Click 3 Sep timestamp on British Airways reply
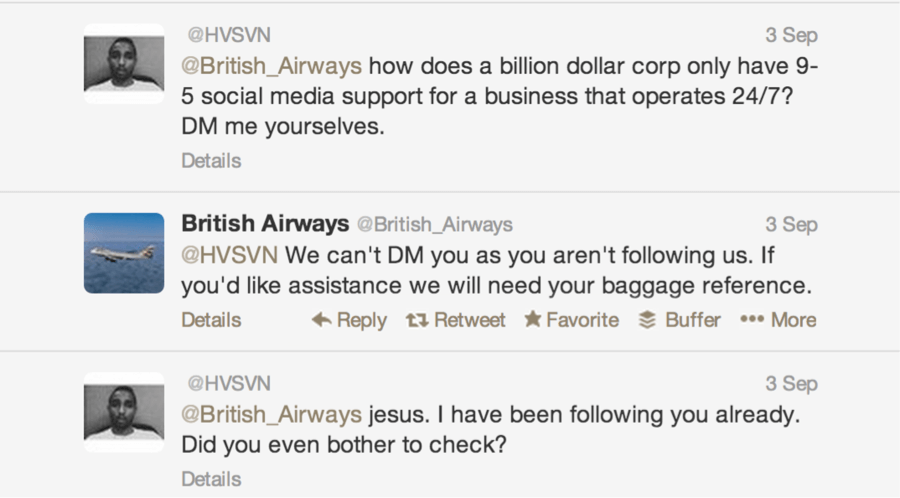This screenshot has width=900, height=498. (791, 224)
